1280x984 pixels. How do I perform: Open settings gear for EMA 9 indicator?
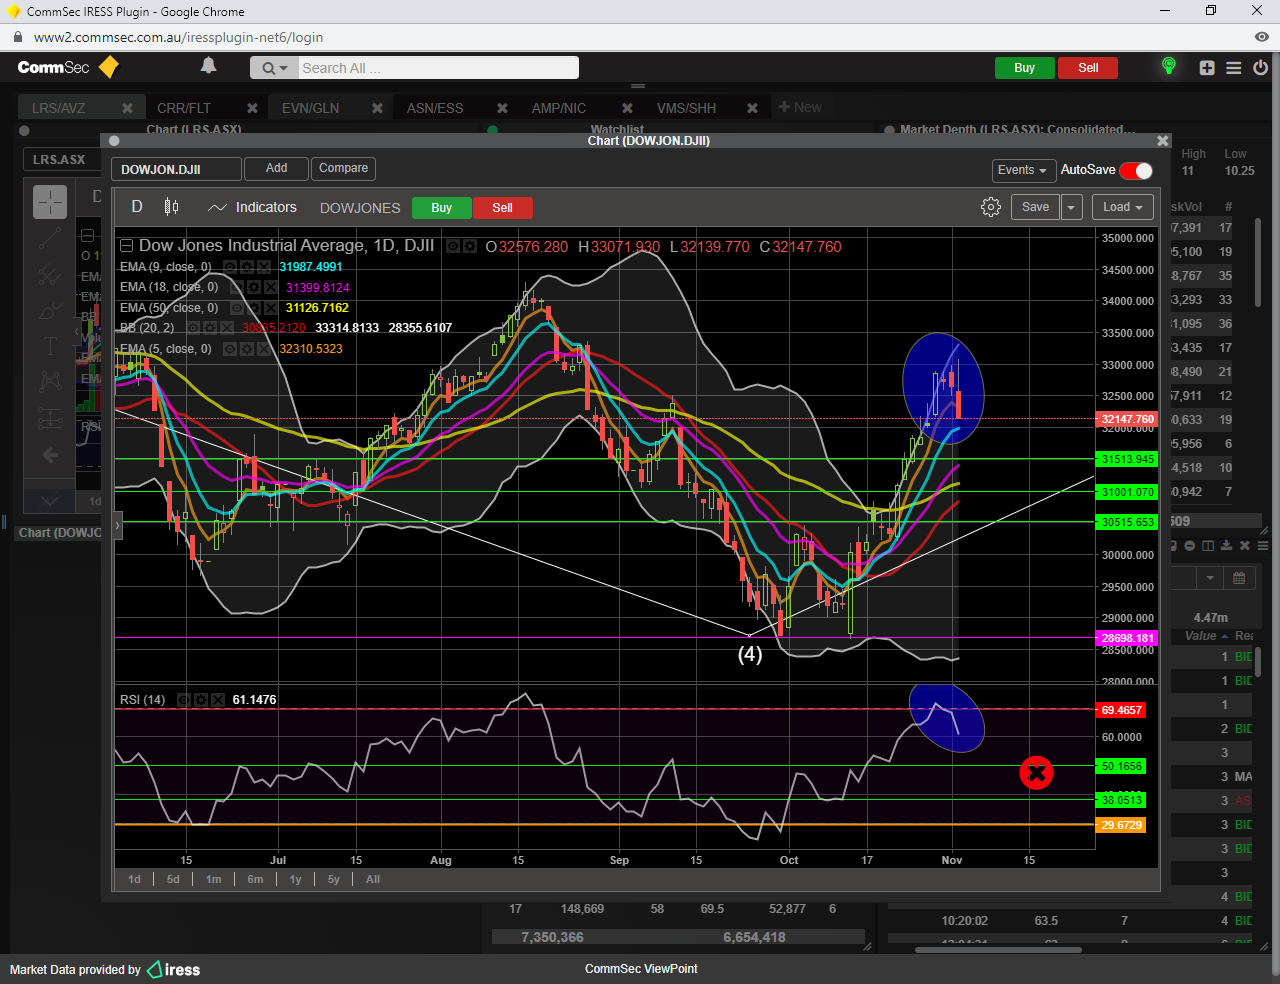[246, 267]
